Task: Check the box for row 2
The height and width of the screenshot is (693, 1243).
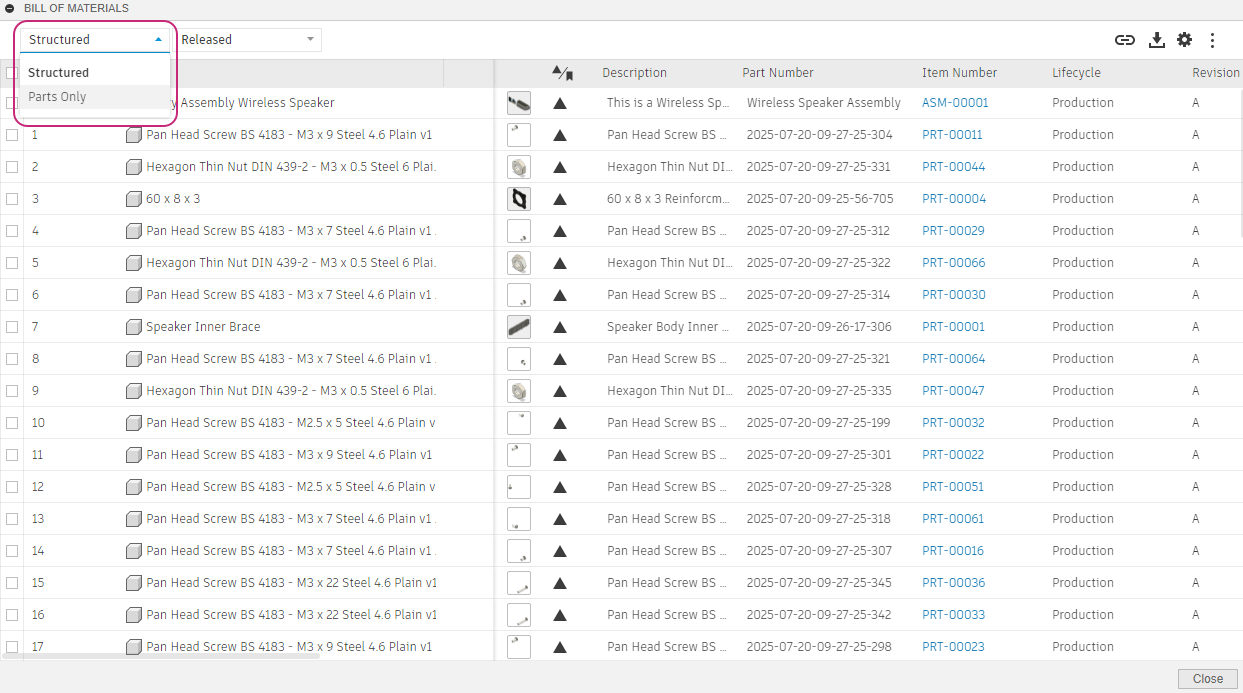Action: point(12,167)
